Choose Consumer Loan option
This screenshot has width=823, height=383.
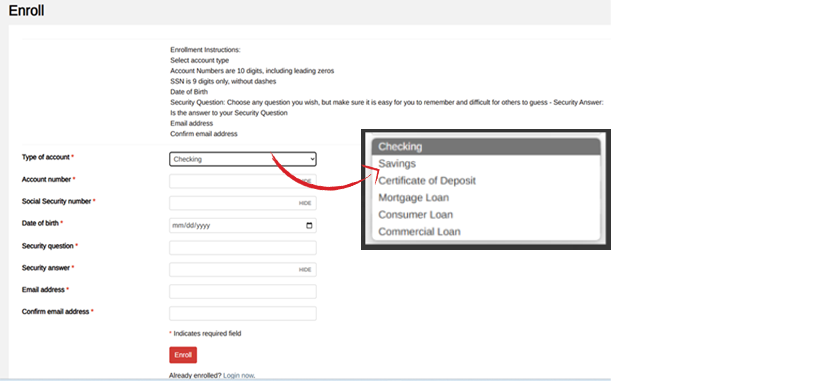coord(486,215)
